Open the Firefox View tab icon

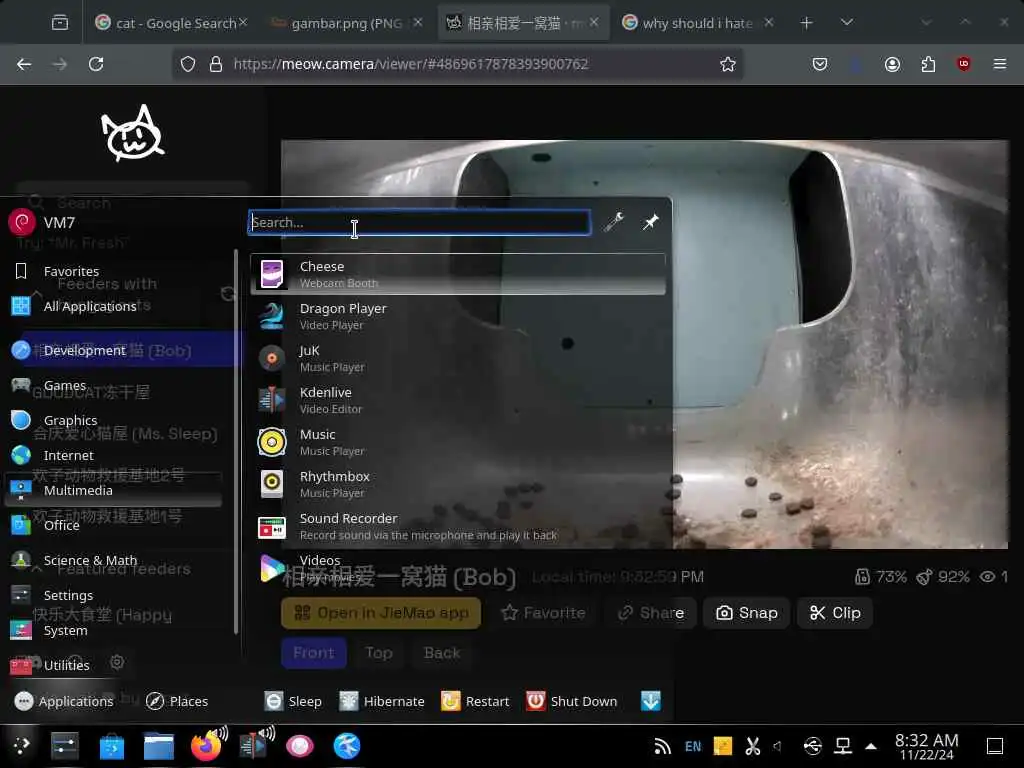pyautogui.click(x=59, y=23)
